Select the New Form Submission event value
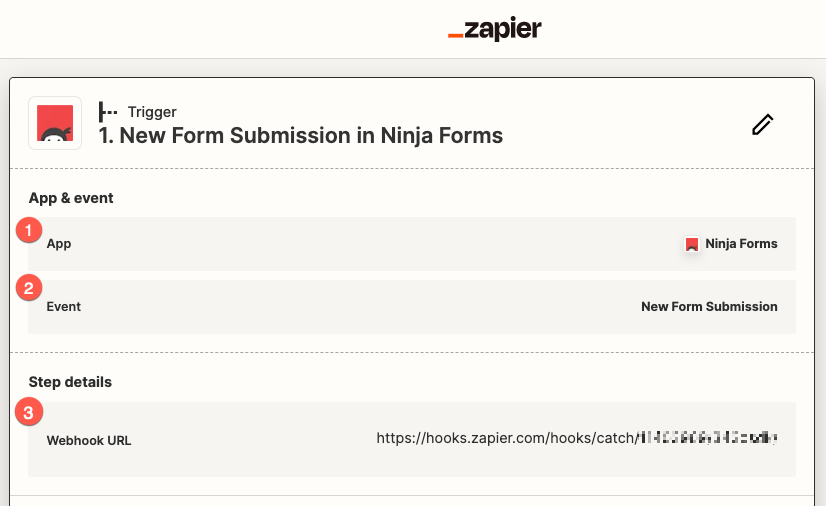The width and height of the screenshot is (826, 506). tap(709, 307)
